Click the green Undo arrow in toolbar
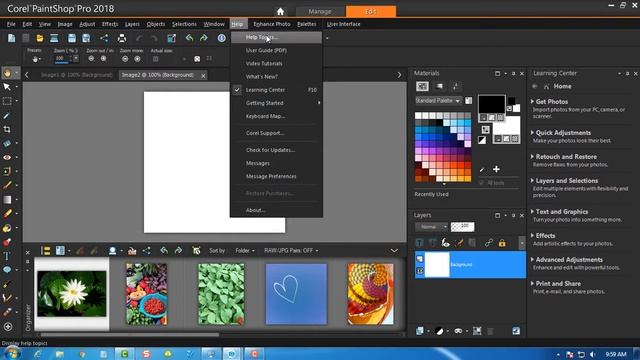 [189, 38]
